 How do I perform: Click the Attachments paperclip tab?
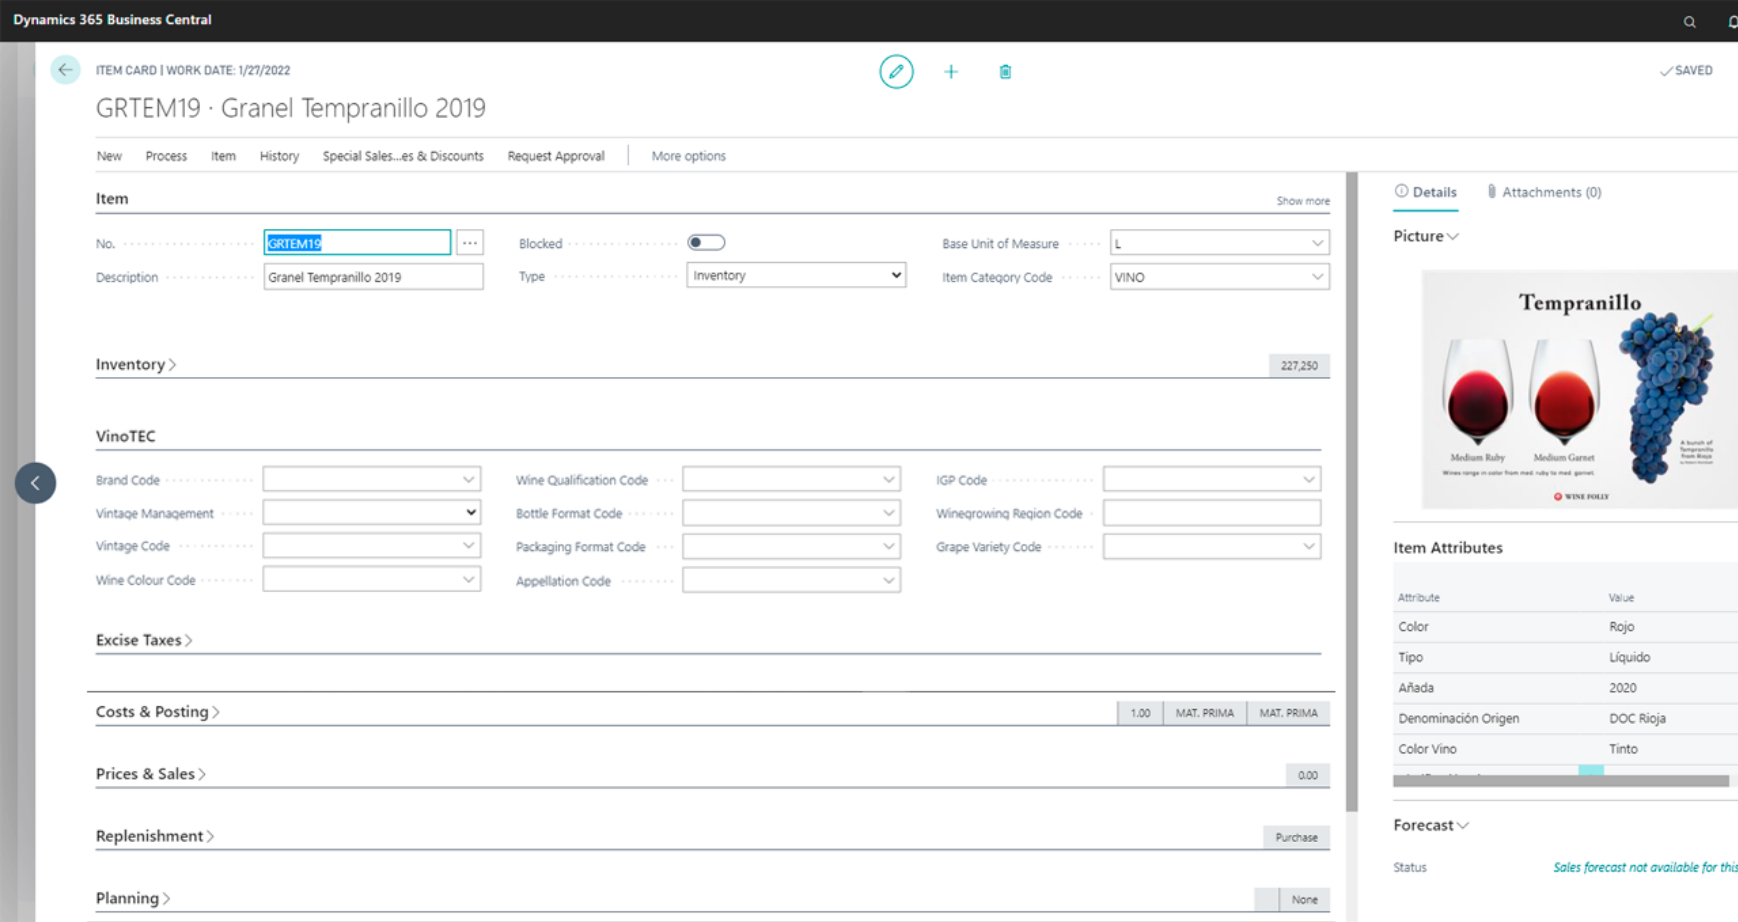1543,192
